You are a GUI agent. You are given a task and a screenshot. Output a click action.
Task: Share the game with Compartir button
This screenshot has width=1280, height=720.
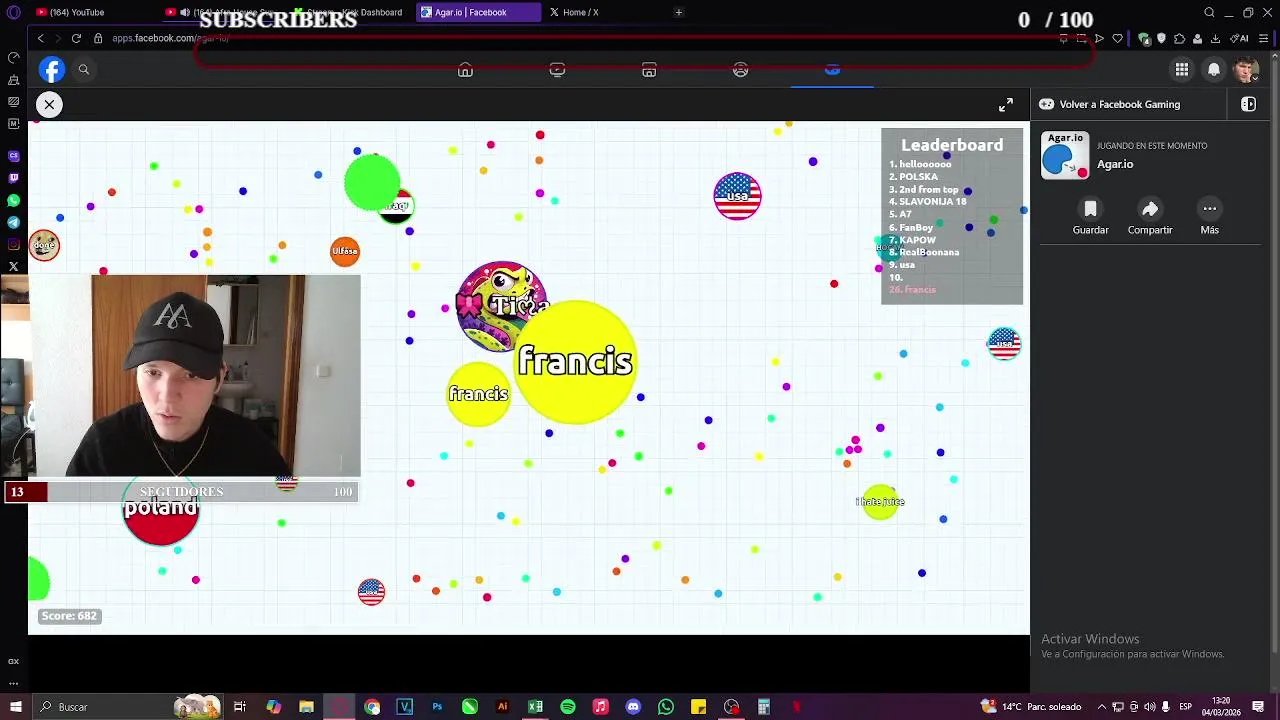(x=1150, y=216)
